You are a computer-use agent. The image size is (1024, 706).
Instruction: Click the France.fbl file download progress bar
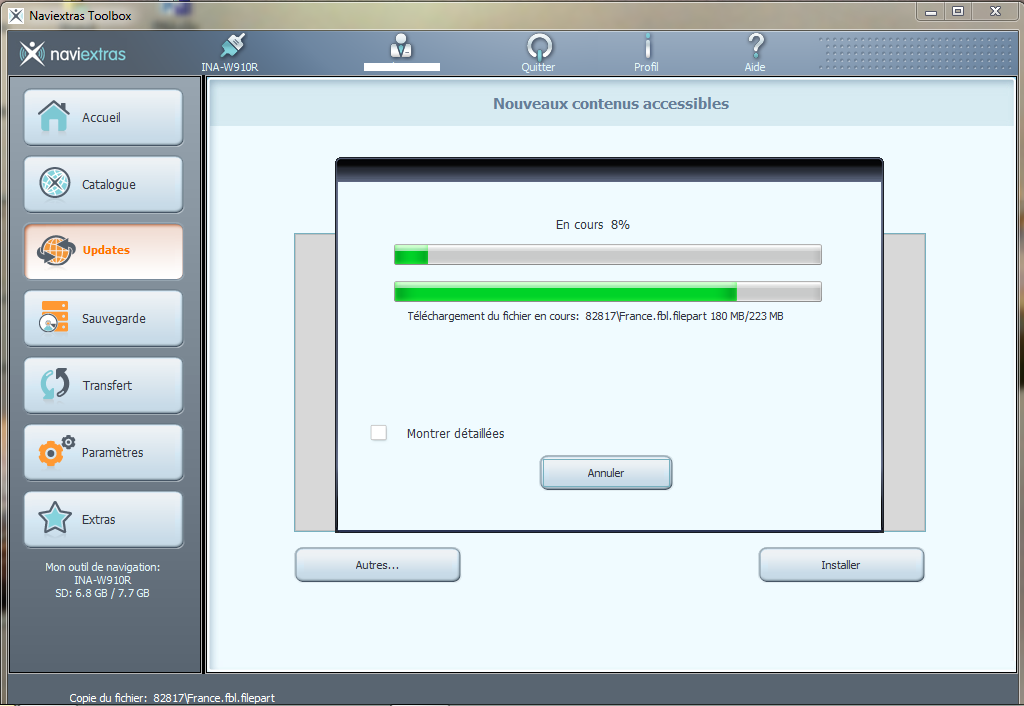pos(607,292)
